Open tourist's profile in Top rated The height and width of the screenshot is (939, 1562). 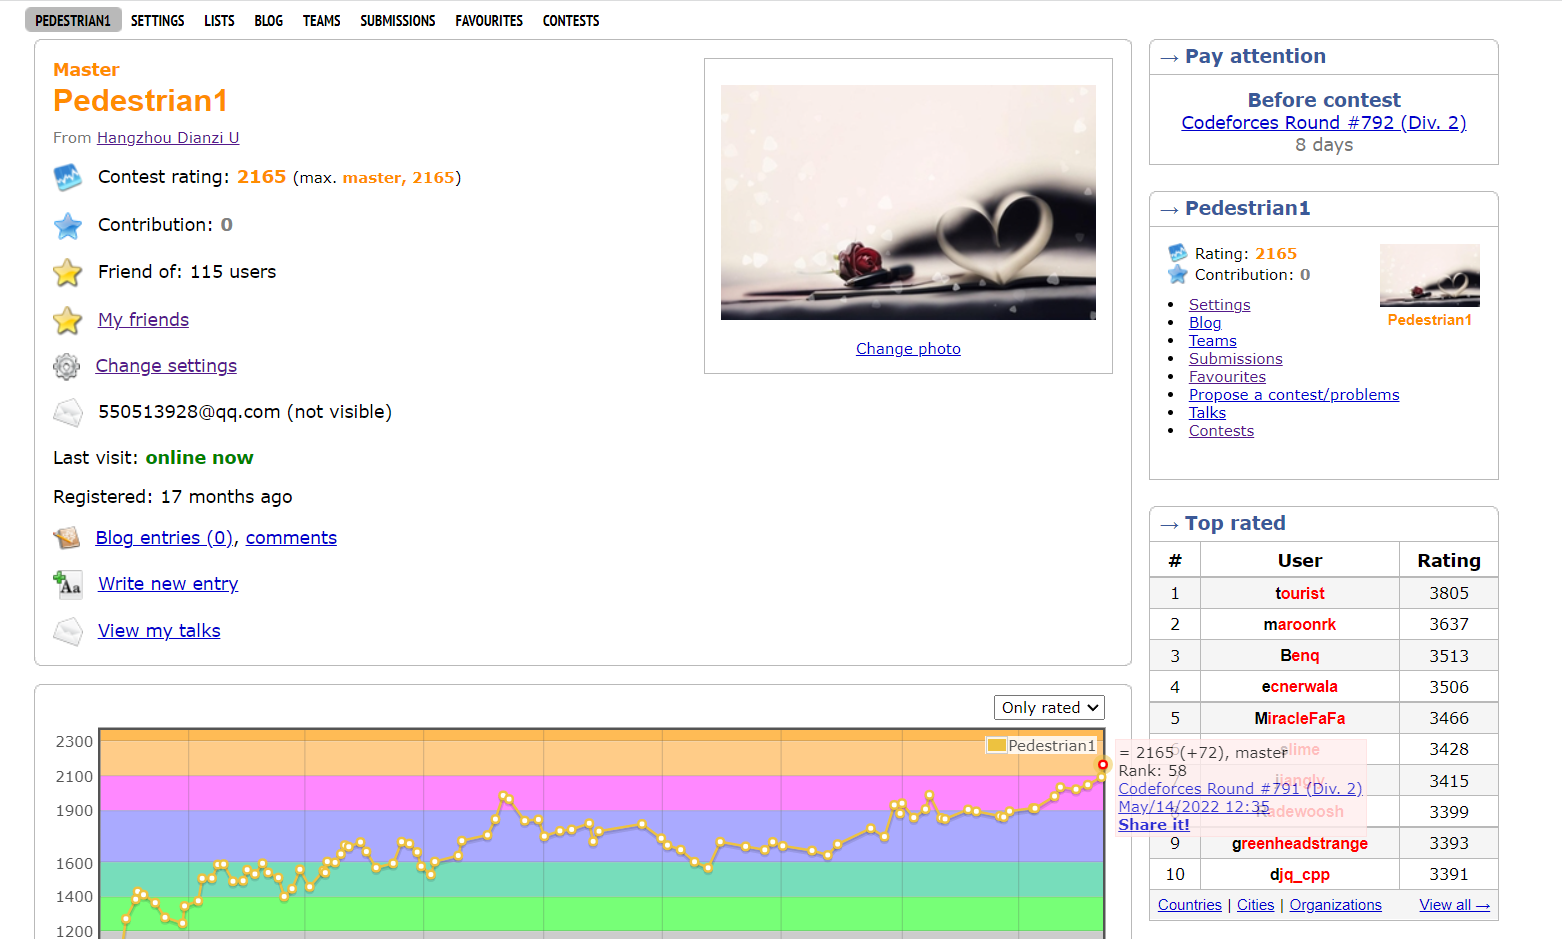[x=1299, y=594]
